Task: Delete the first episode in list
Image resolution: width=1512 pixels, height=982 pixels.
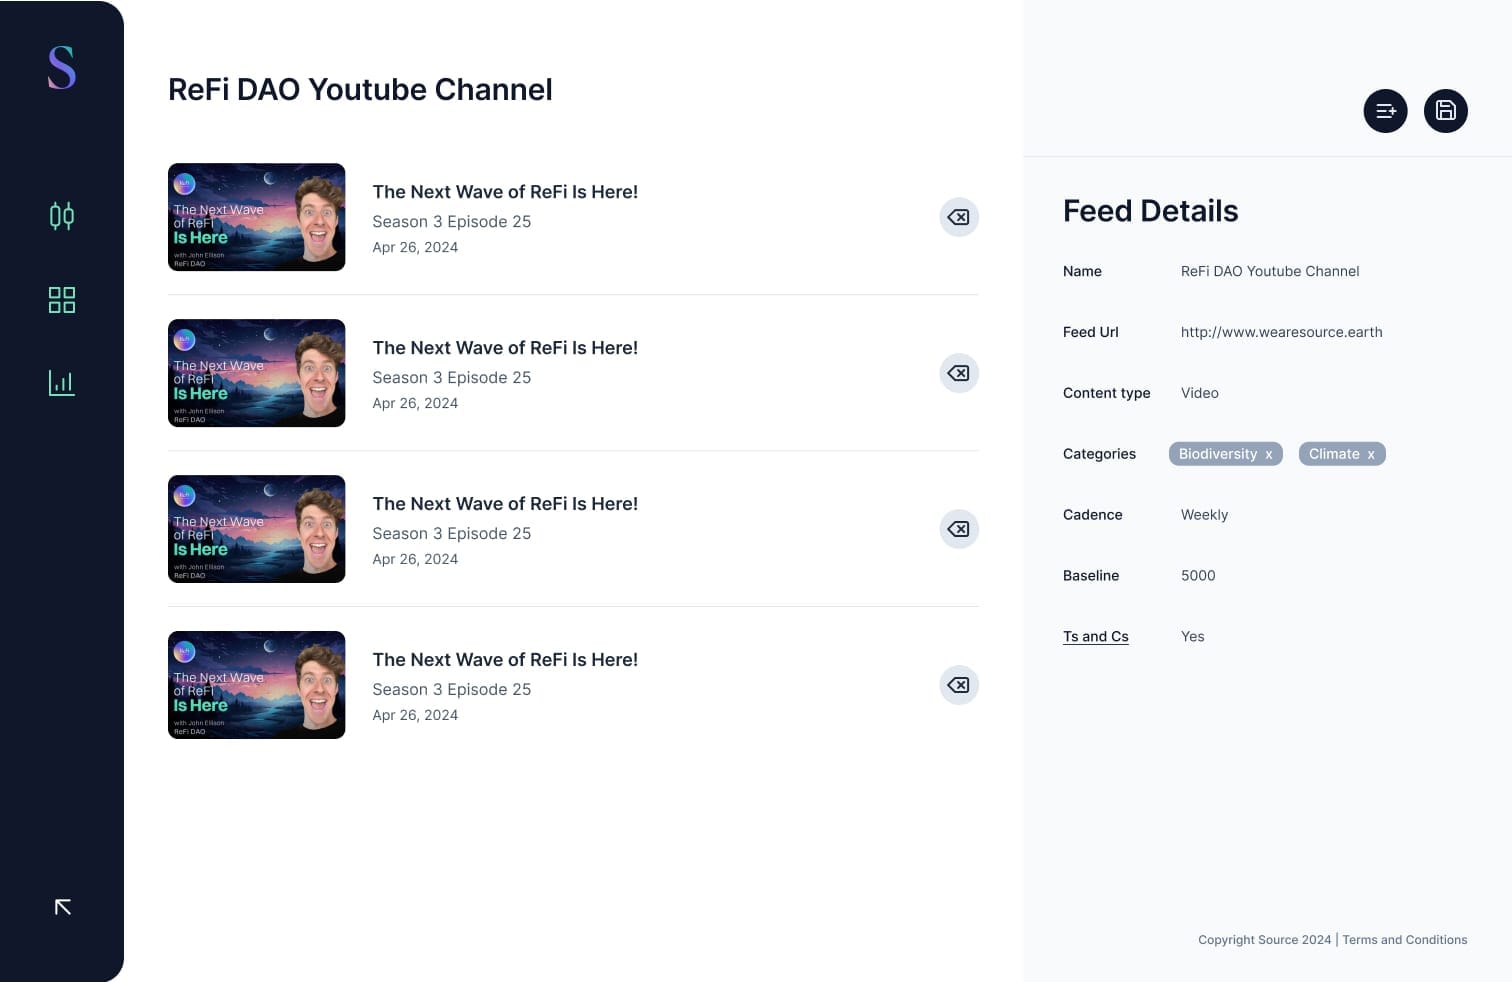Action: pos(958,217)
